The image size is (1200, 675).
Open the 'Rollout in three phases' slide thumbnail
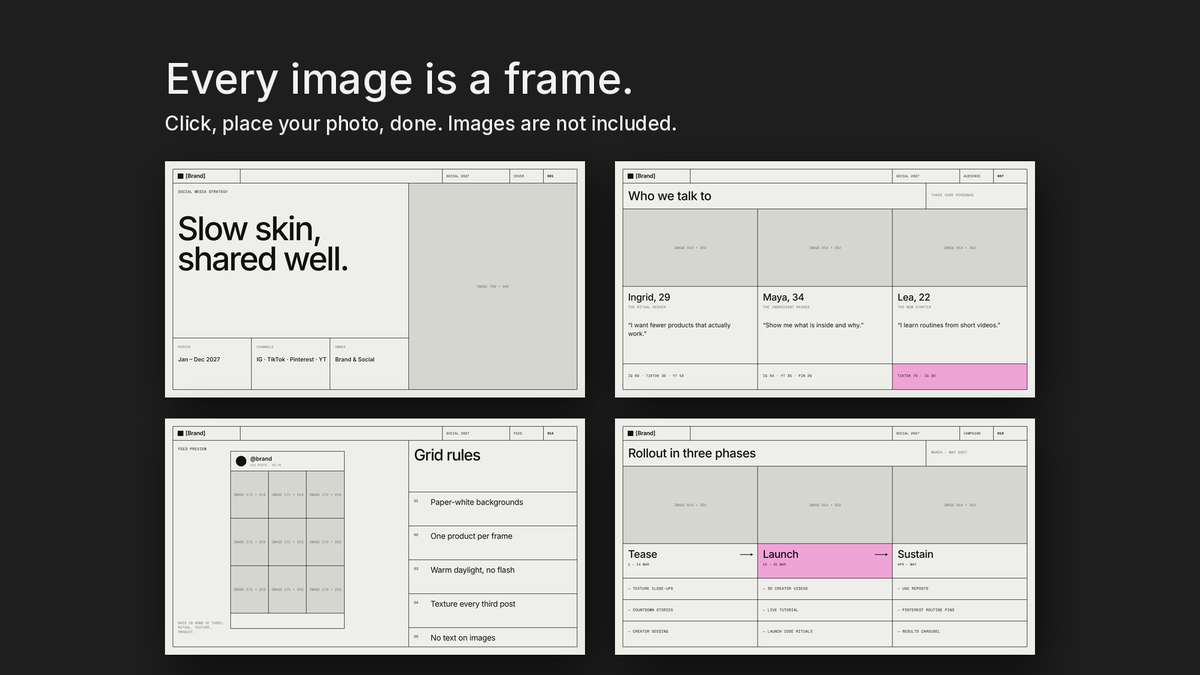(x=825, y=536)
